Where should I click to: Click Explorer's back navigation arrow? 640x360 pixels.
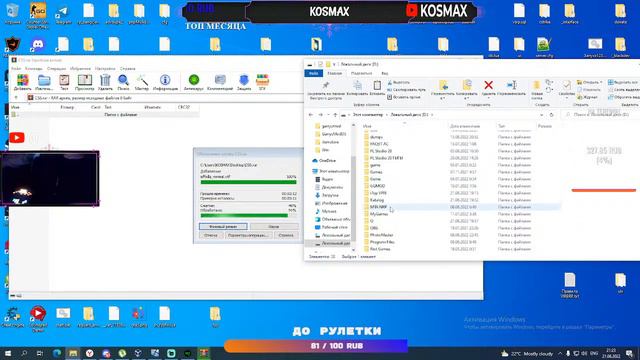[x=311, y=115]
